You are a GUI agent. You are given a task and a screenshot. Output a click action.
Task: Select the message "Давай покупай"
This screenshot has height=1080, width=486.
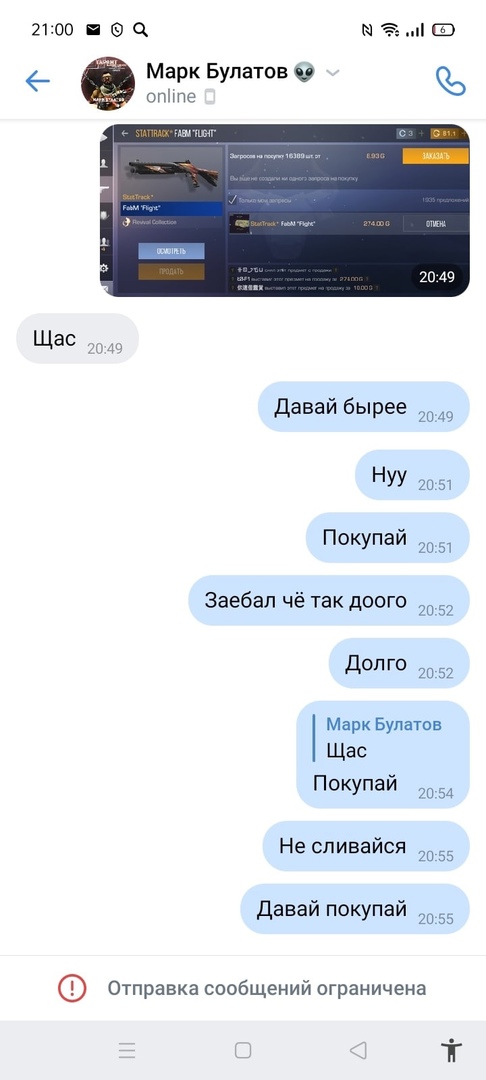(x=355, y=909)
